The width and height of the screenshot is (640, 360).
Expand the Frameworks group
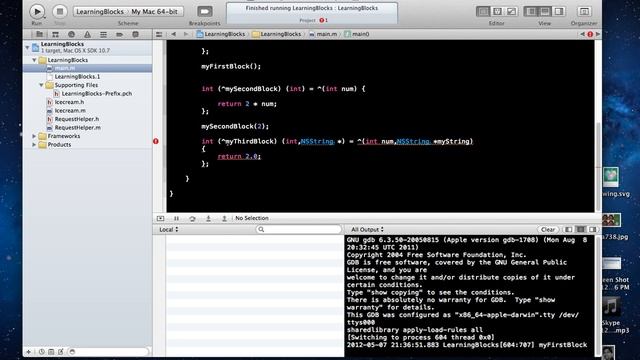tap(34, 136)
